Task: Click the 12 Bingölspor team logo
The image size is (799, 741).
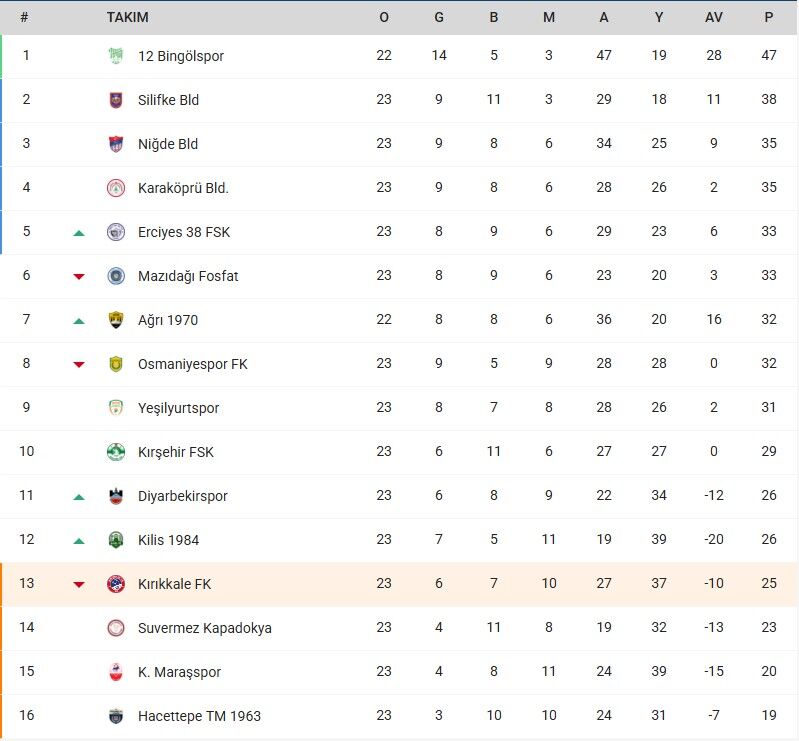Action: [116, 56]
